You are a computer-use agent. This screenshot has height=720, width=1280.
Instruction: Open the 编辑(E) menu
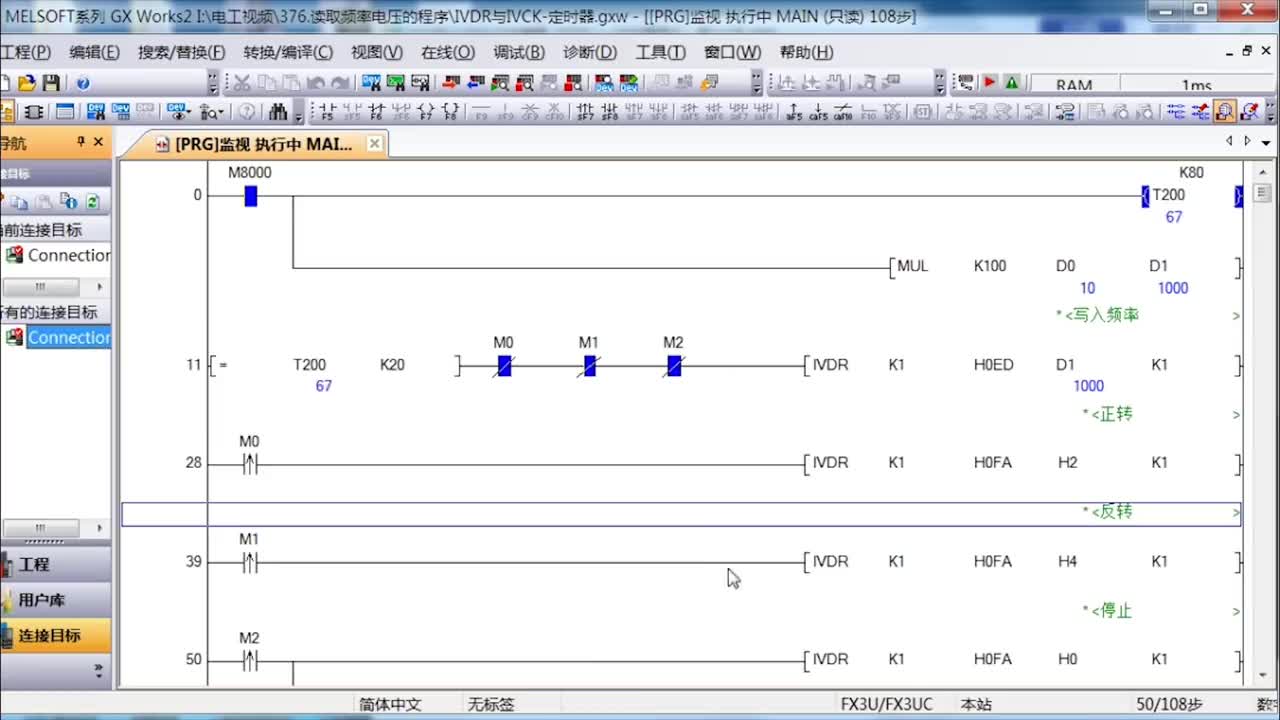[94, 52]
